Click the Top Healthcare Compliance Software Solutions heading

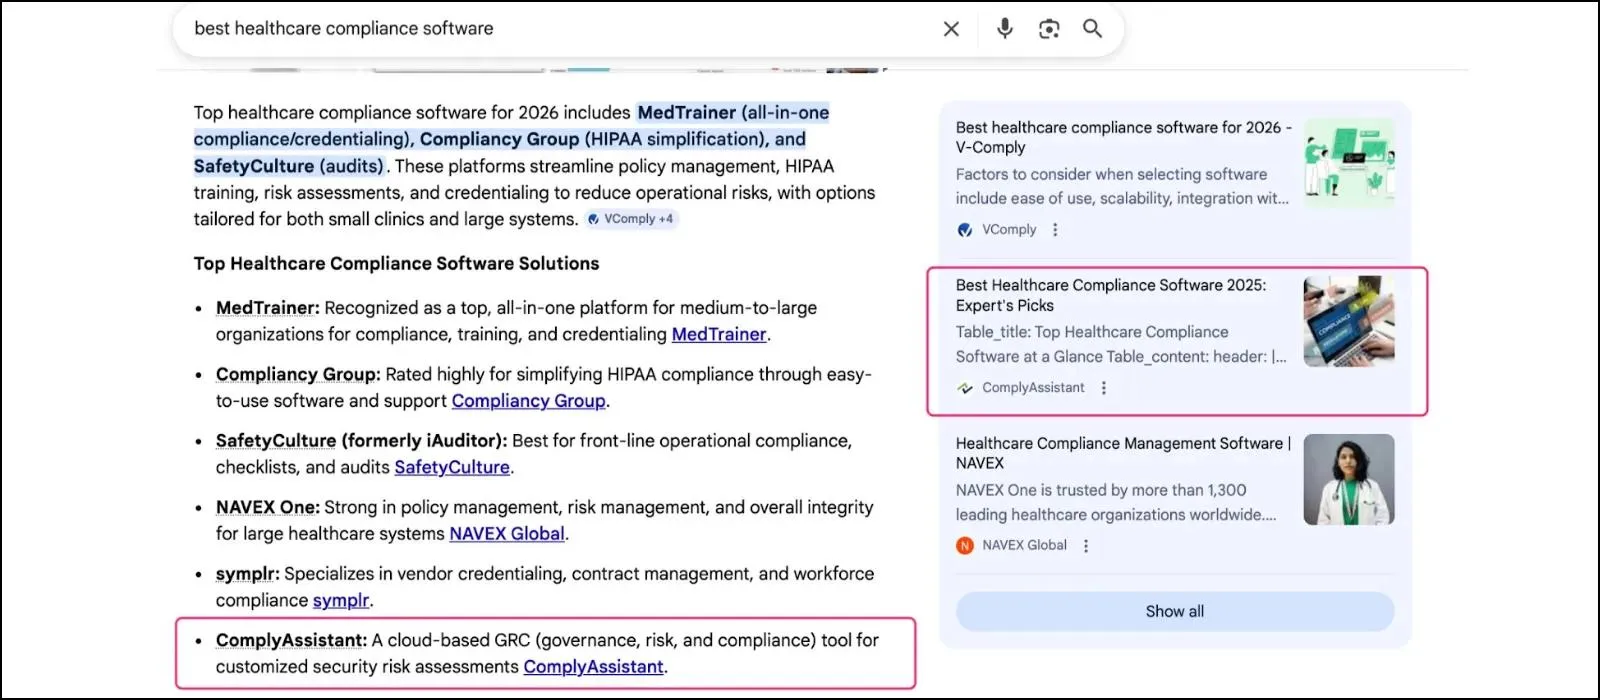click(397, 264)
